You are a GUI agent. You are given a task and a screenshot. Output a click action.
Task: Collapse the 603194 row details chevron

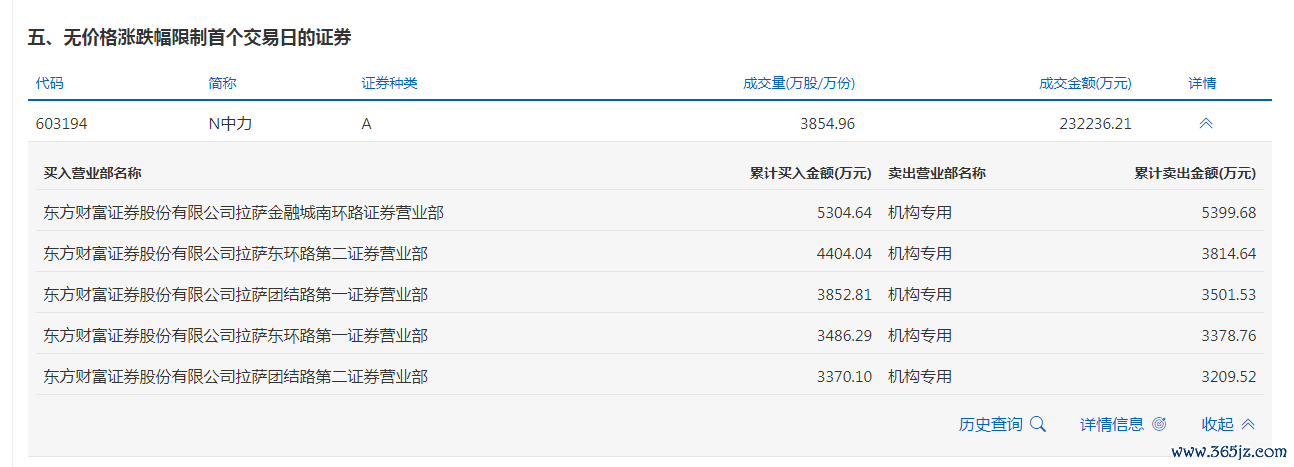coord(1205,124)
